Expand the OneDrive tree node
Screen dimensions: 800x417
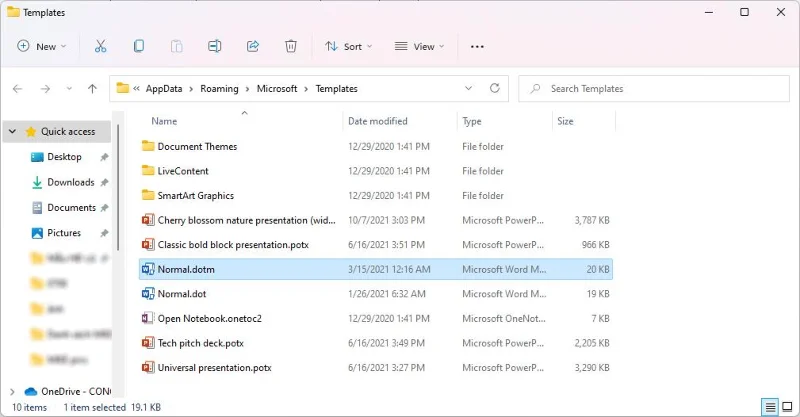(x=12, y=391)
